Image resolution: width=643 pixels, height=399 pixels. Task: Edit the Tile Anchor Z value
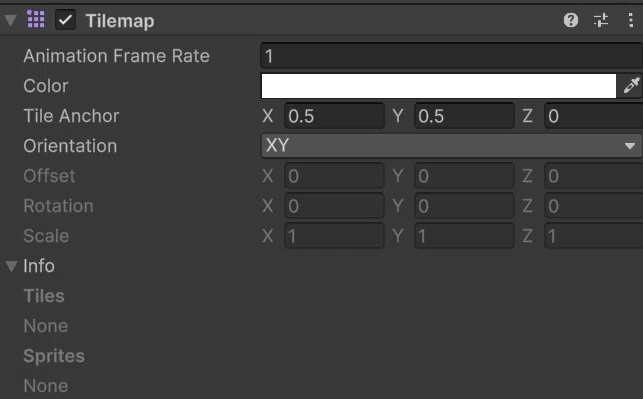click(x=594, y=116)
